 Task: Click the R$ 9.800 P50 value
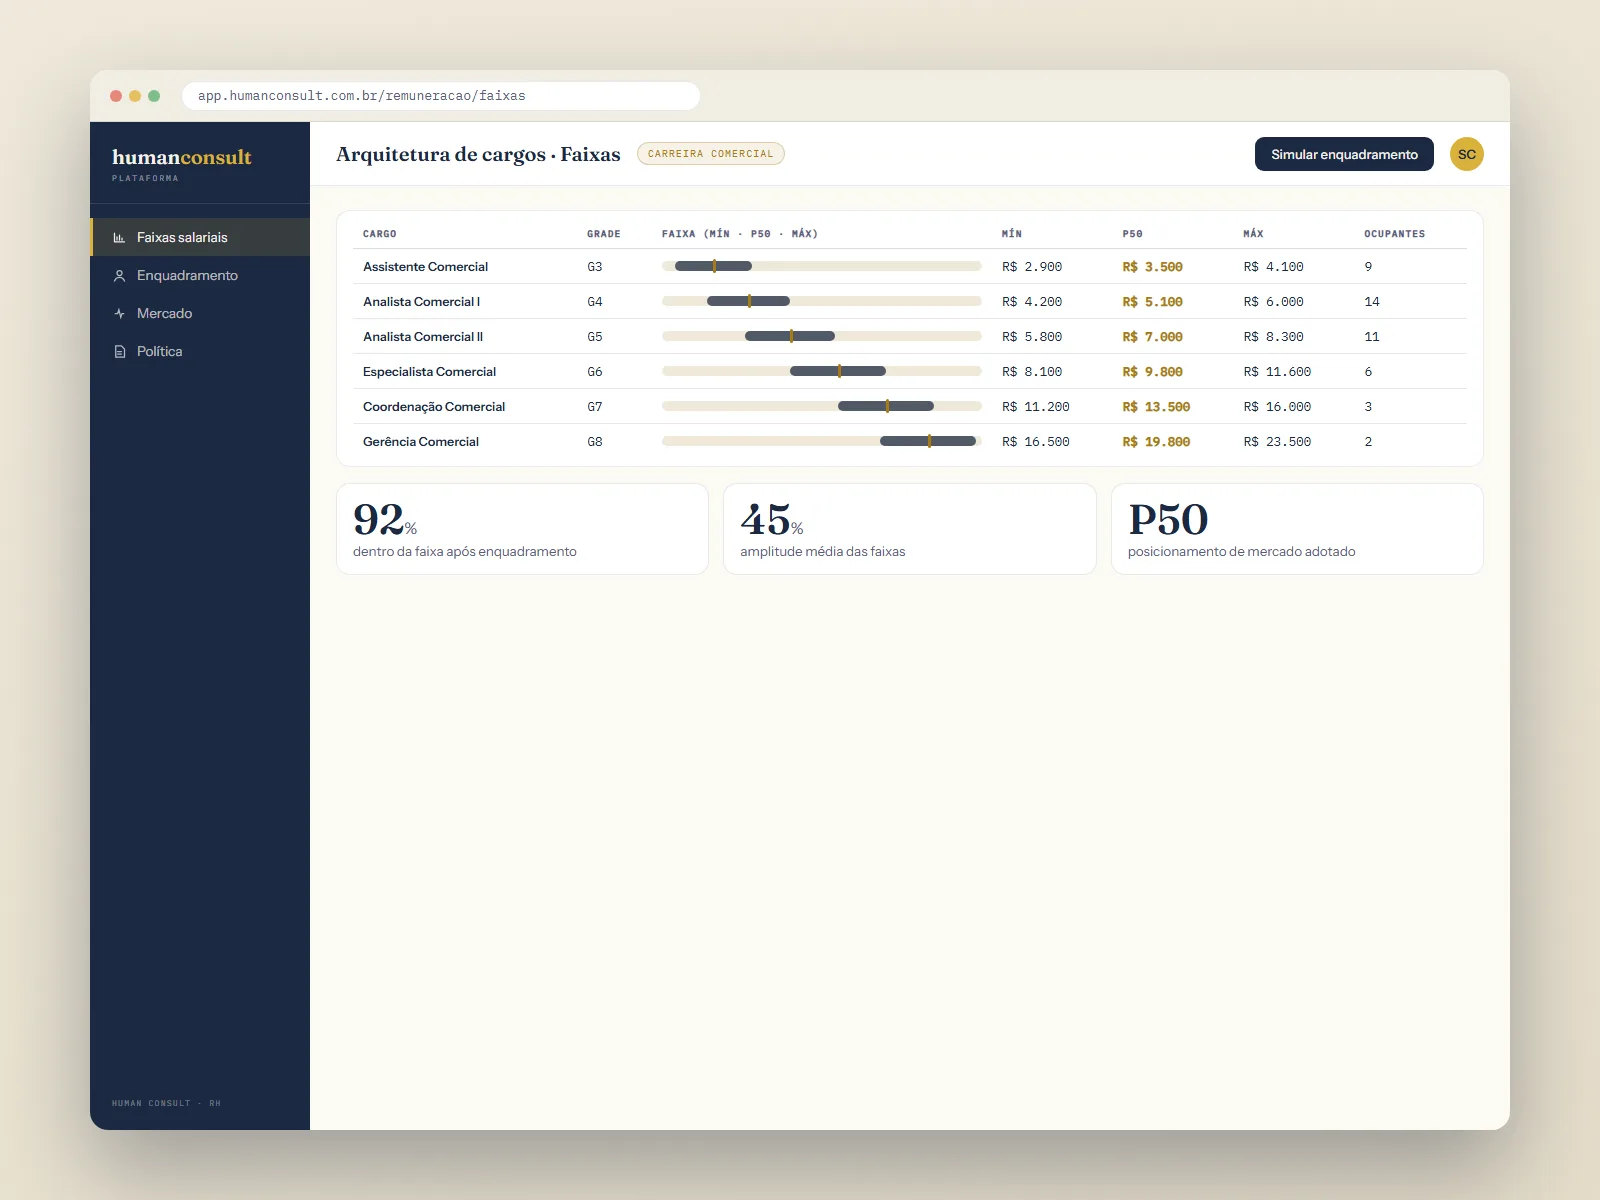click(1152, 372)
